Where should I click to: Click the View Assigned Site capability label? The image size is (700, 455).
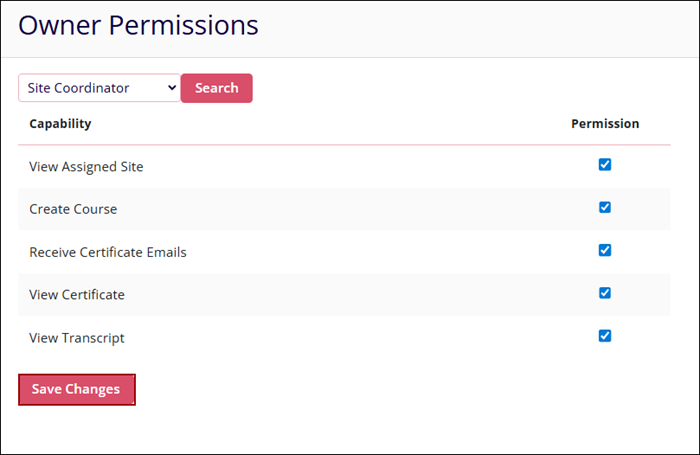point(86,167)
